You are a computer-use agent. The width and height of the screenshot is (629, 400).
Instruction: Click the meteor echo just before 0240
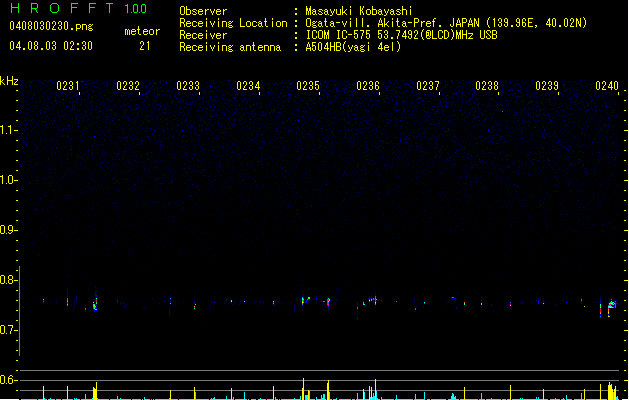point(611,307)
